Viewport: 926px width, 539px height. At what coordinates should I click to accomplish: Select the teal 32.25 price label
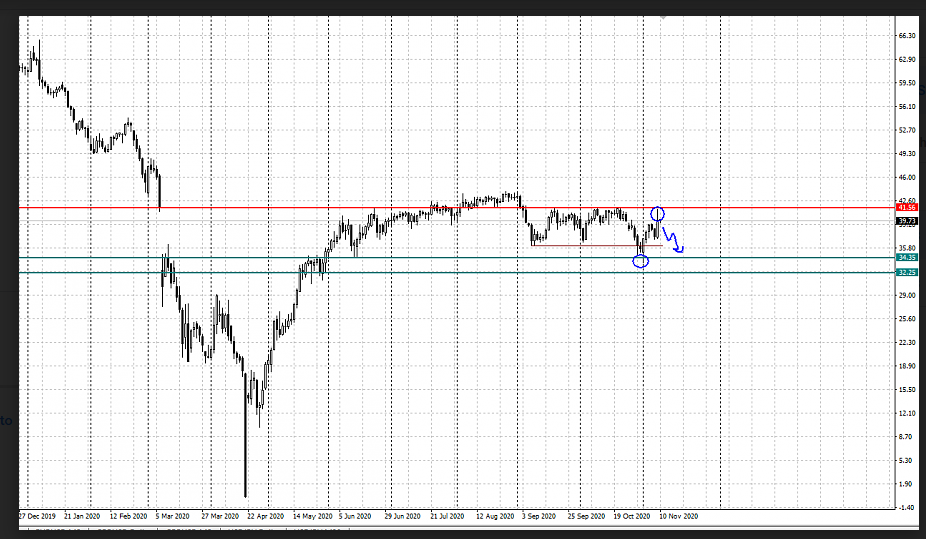[906, 272]
